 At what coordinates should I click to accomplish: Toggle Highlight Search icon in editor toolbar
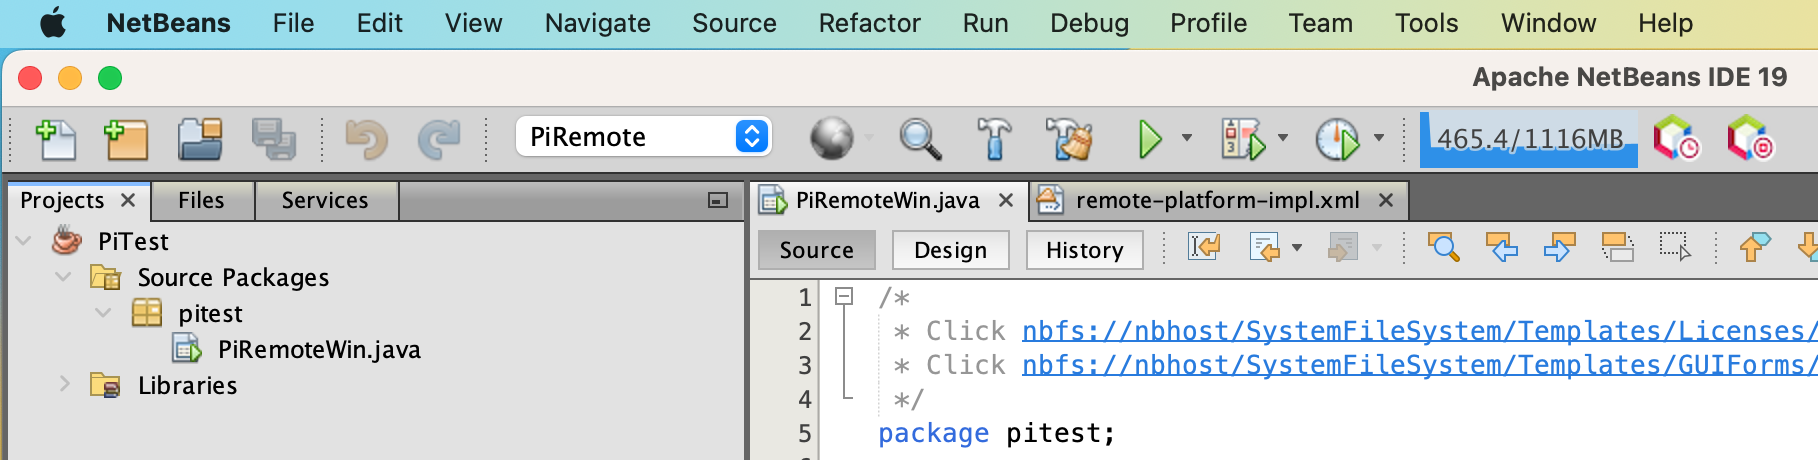click(x=1617, y=247)
